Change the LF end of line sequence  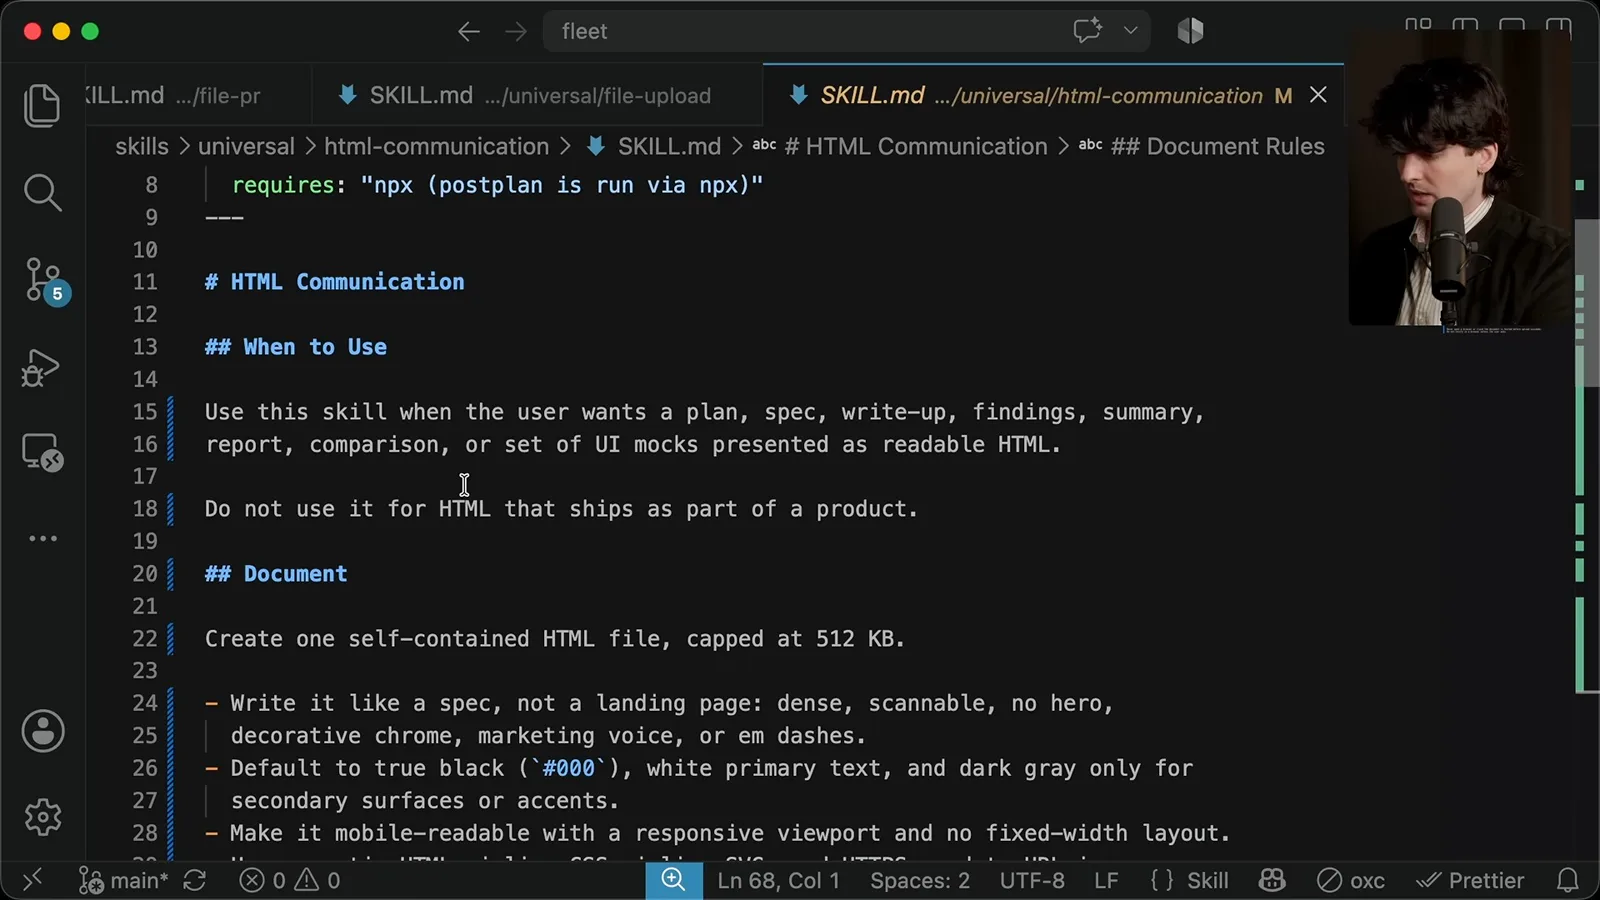click(1106, 881)
